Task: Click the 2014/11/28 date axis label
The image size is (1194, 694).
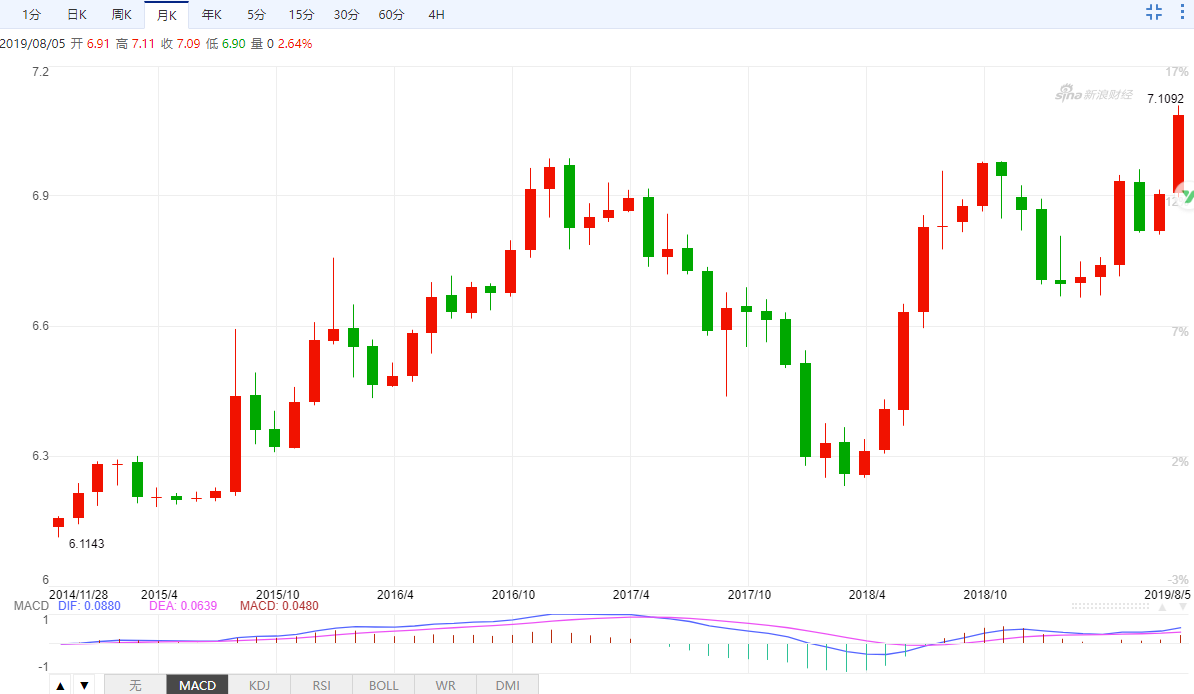Action: 78,594
